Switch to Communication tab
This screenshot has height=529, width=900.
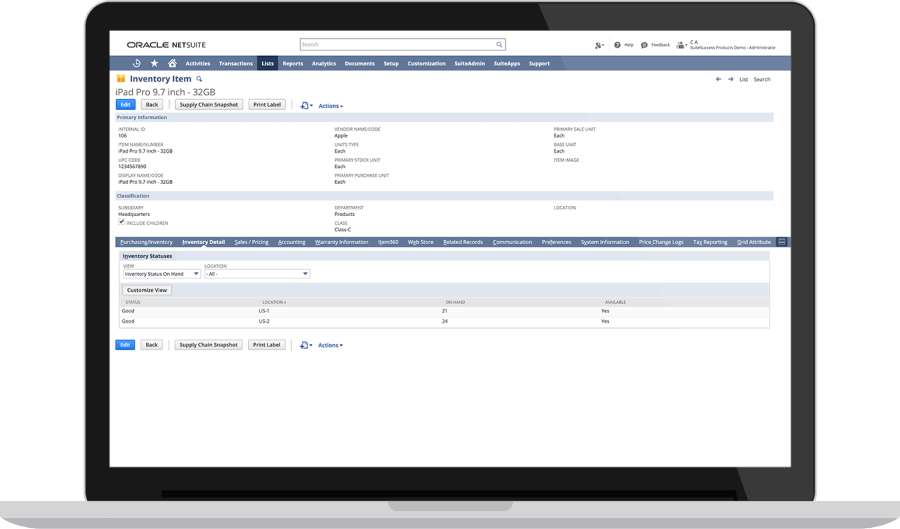pos(512,242)
